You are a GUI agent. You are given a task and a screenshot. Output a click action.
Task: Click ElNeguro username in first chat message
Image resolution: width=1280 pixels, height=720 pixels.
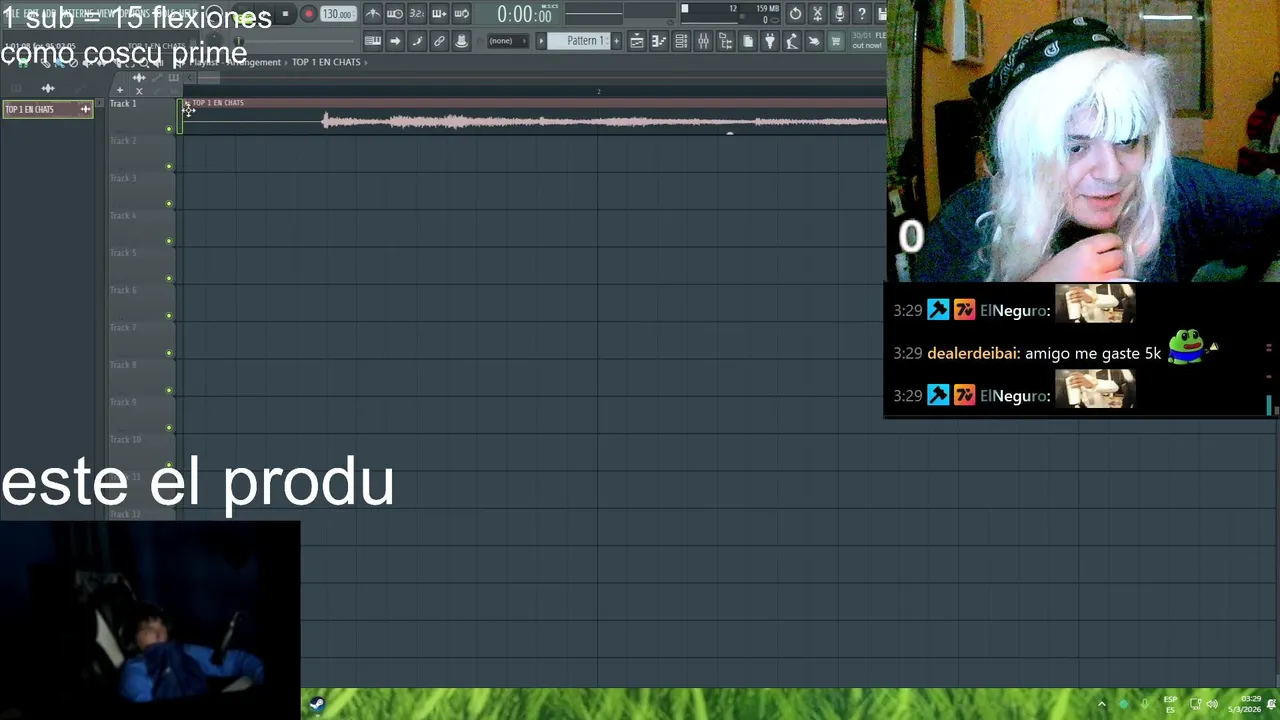click(x=1012, y=311)
